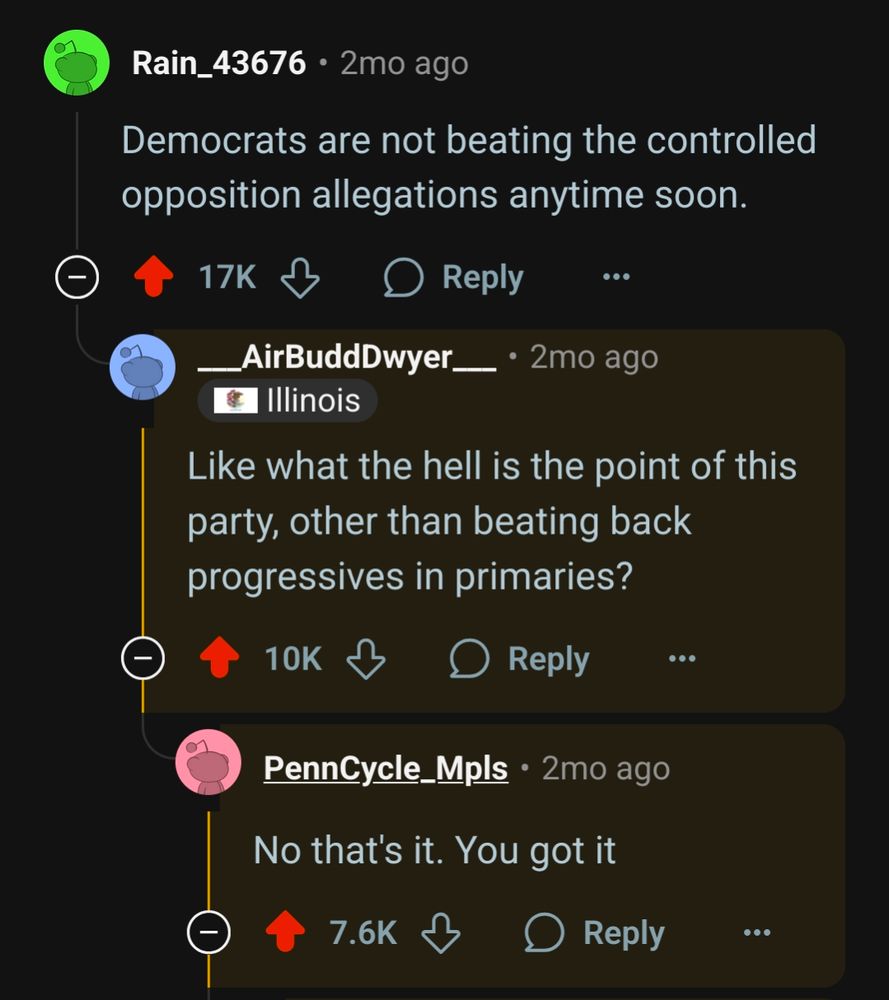The width and height of the screenshot is (889, 1000).
Task: Collapse PennCycle_Mpls's reply thread
Action: 209,932
